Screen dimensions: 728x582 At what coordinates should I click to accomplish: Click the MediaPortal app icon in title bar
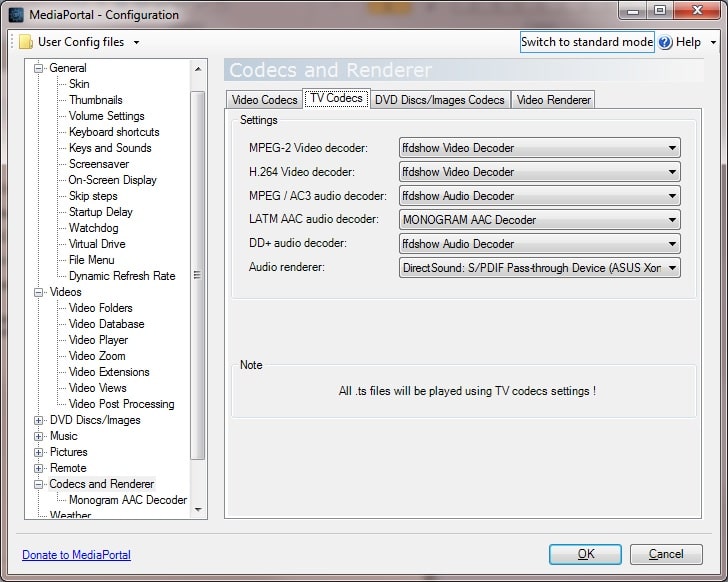tap(16, 15)
